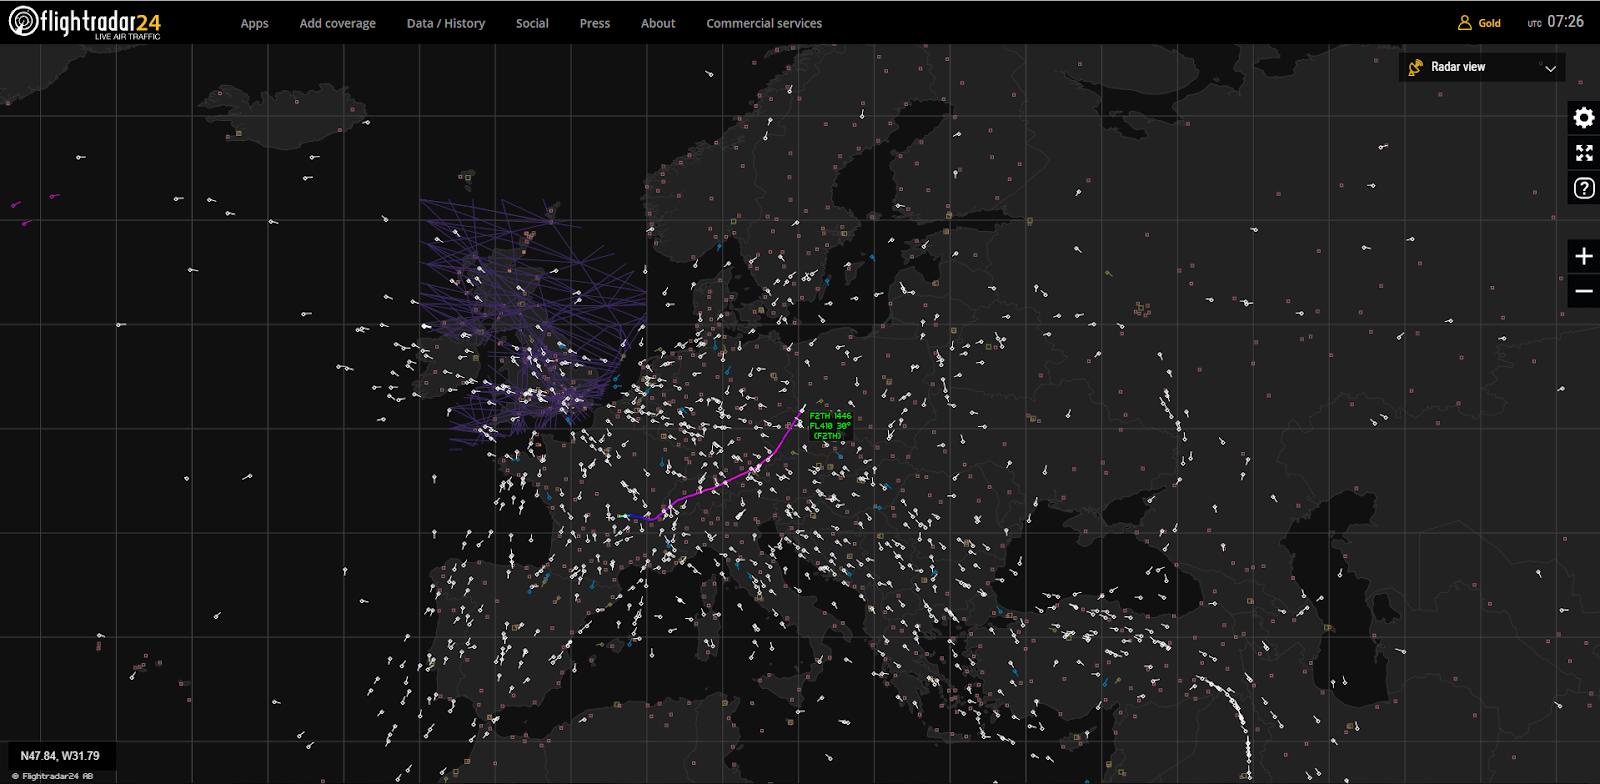Click the Flightradar24 logo
The image size is (1600, 784).
[85, 22]
